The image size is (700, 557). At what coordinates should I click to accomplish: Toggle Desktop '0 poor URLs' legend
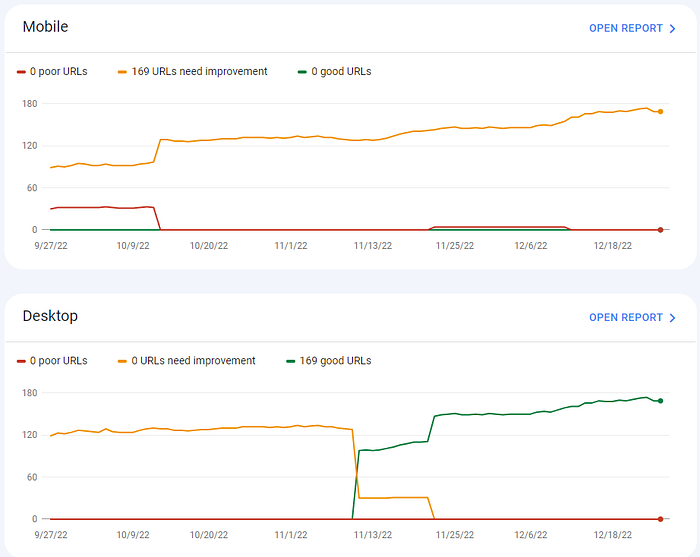tap(52, 361)
